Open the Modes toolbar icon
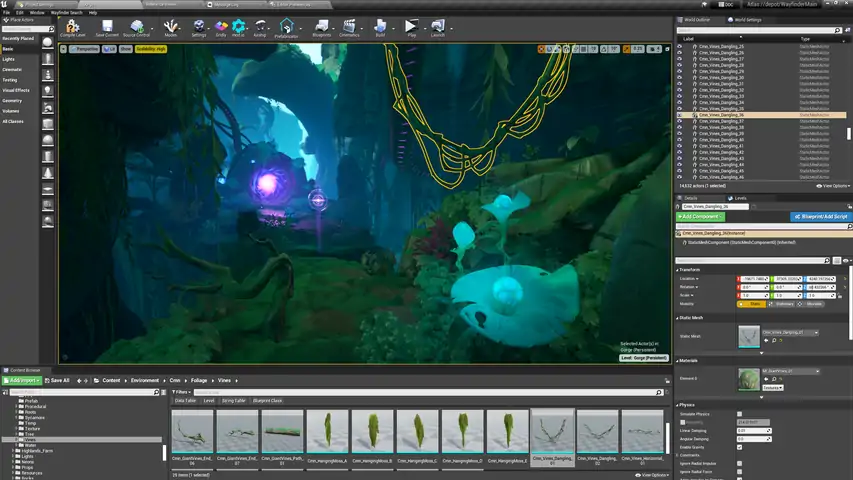This screenshot has height=480, width=853. point(171,27)
